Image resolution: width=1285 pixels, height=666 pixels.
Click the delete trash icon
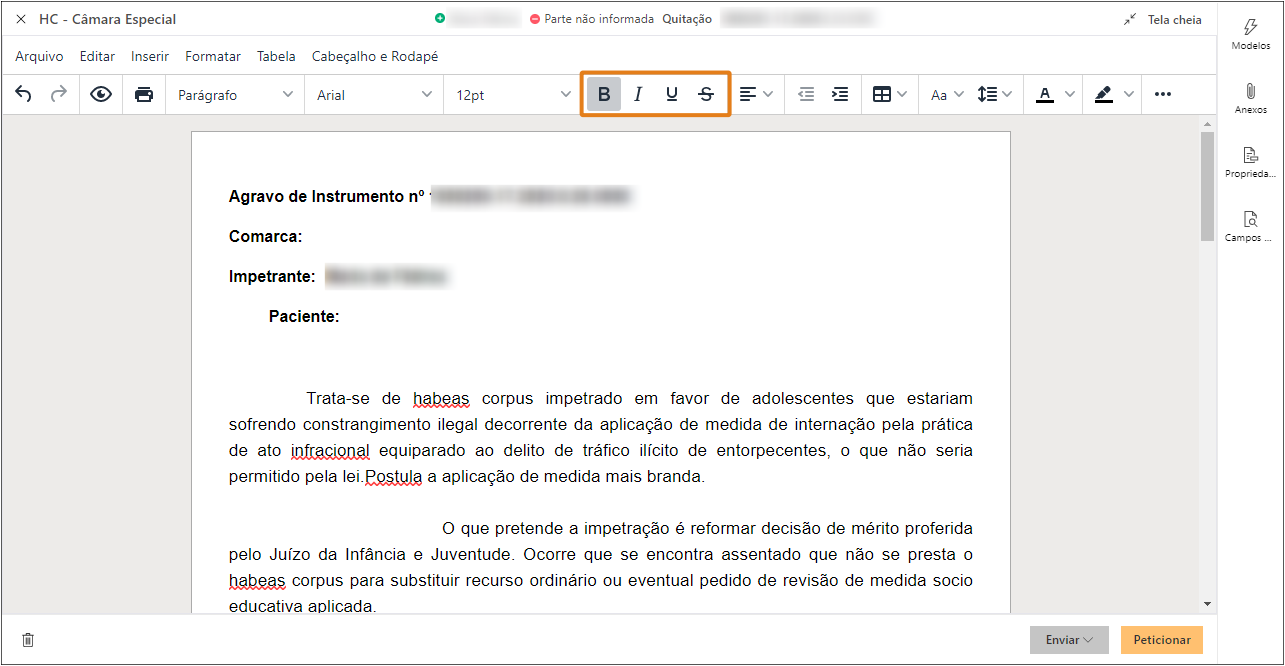pyautogui.click(x=28, y=639)
